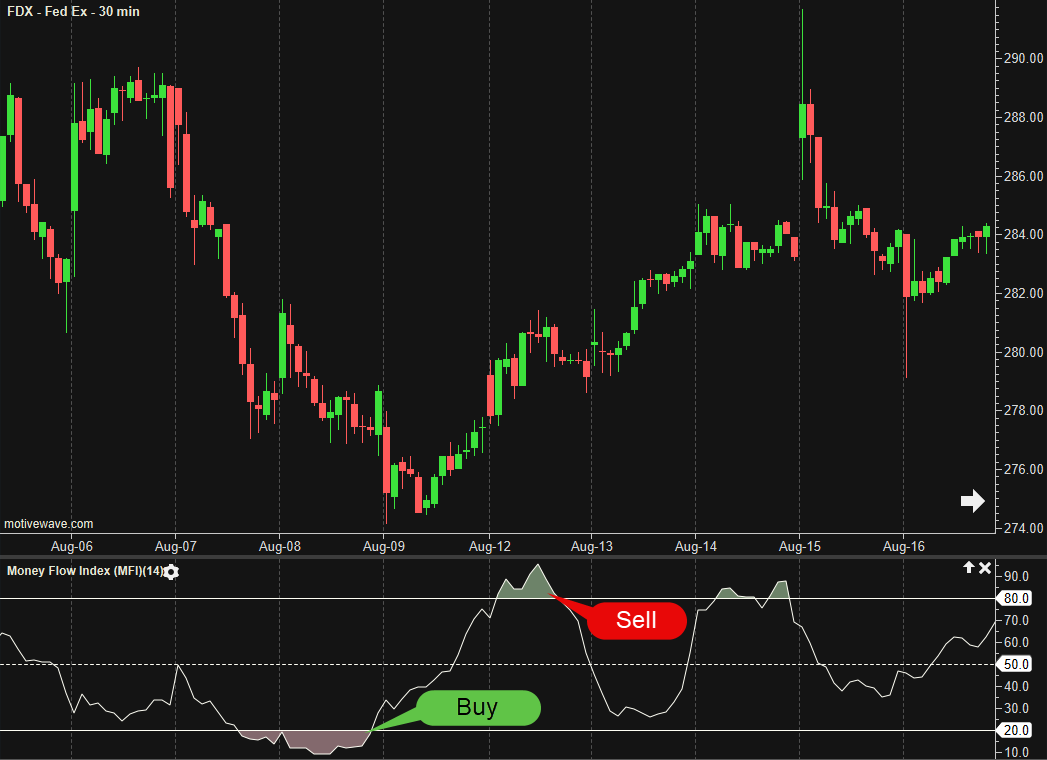Click the FDX - Fed Ex - 30 min title
This screenshot has height=760, width=1047.
click(73, 11)
